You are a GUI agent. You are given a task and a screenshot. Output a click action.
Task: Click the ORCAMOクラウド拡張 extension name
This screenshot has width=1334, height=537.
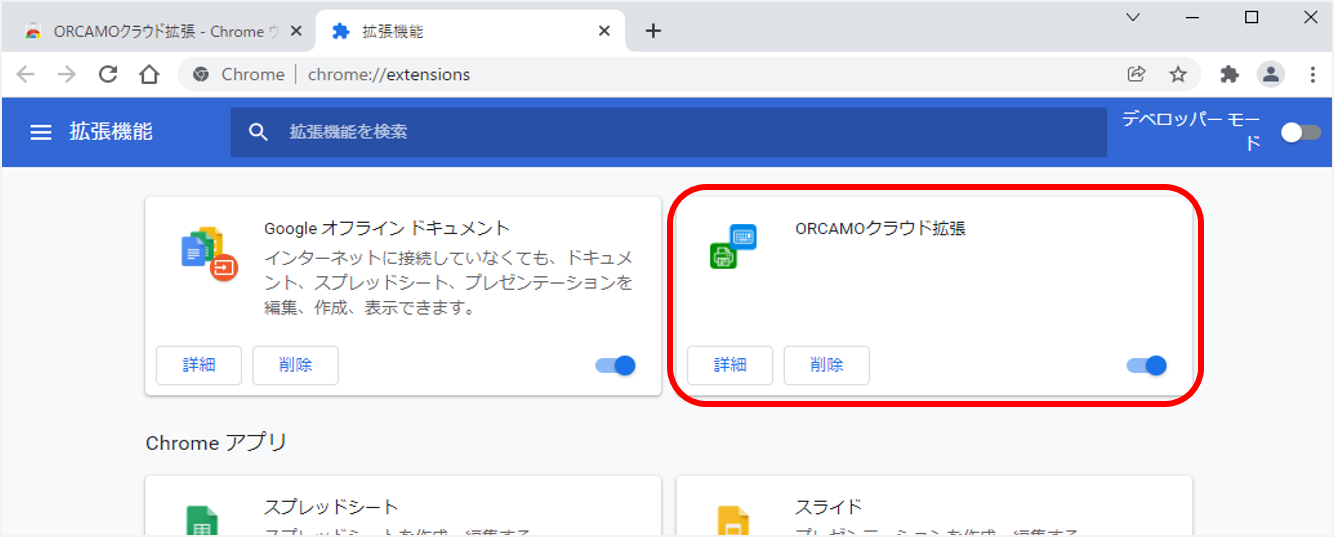(x=880, y=228)
